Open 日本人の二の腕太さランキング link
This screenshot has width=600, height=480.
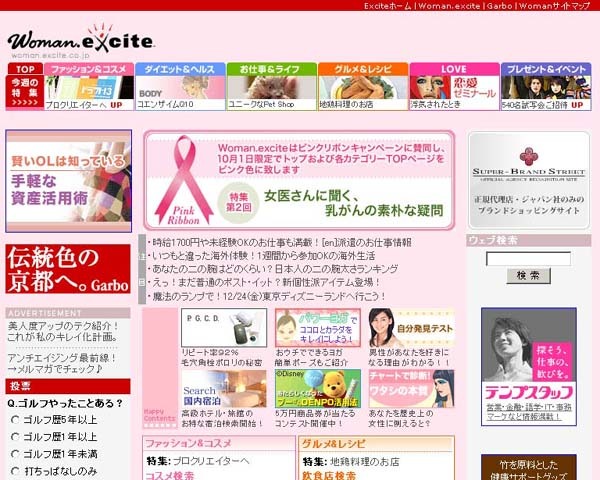coord(275,269)
